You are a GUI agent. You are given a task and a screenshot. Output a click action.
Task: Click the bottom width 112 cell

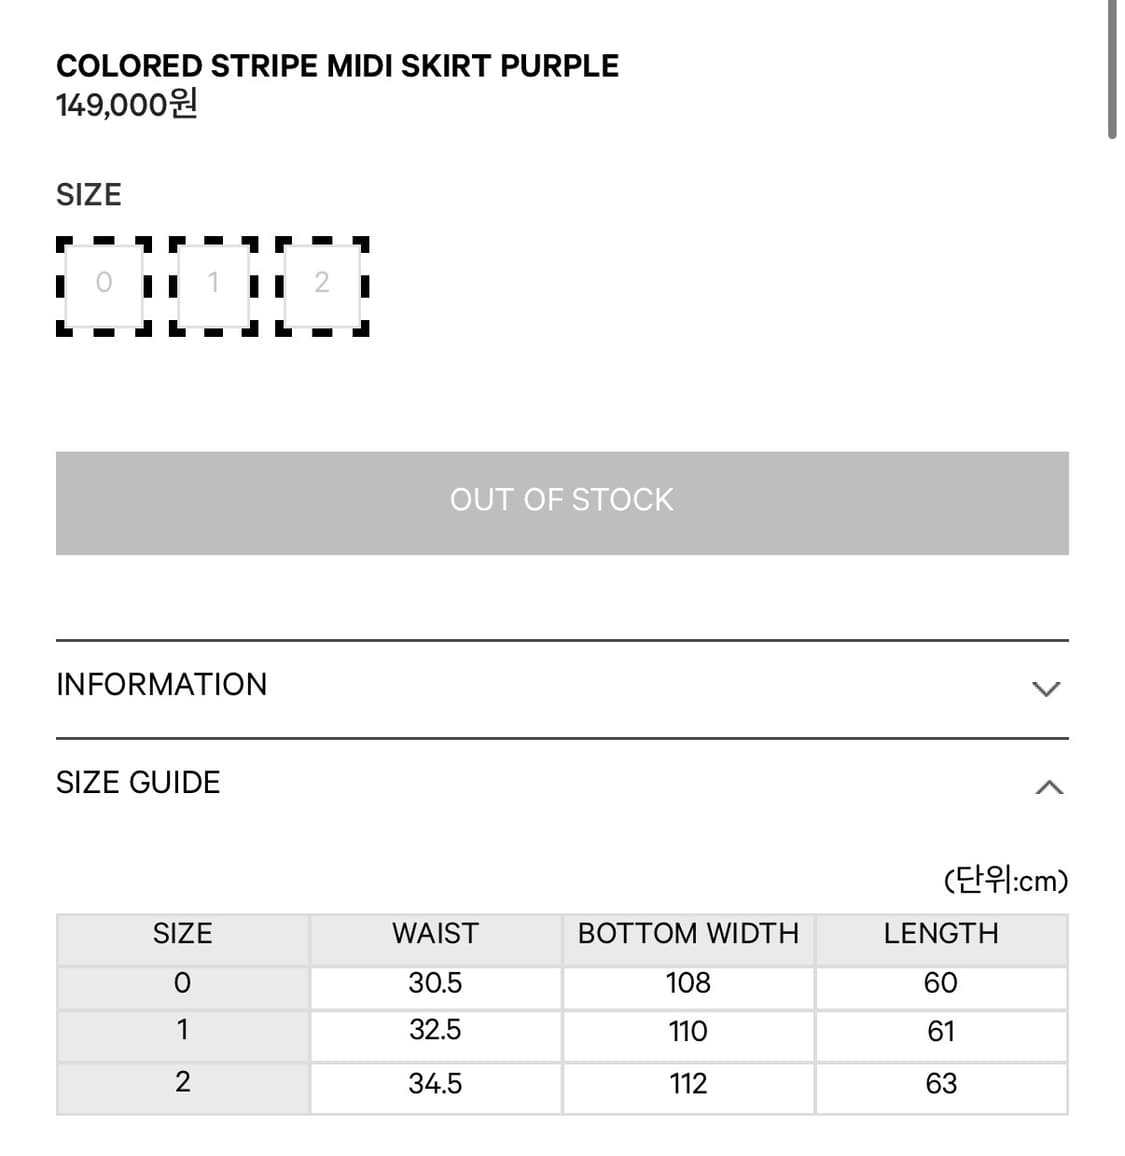coord(688,1084)
